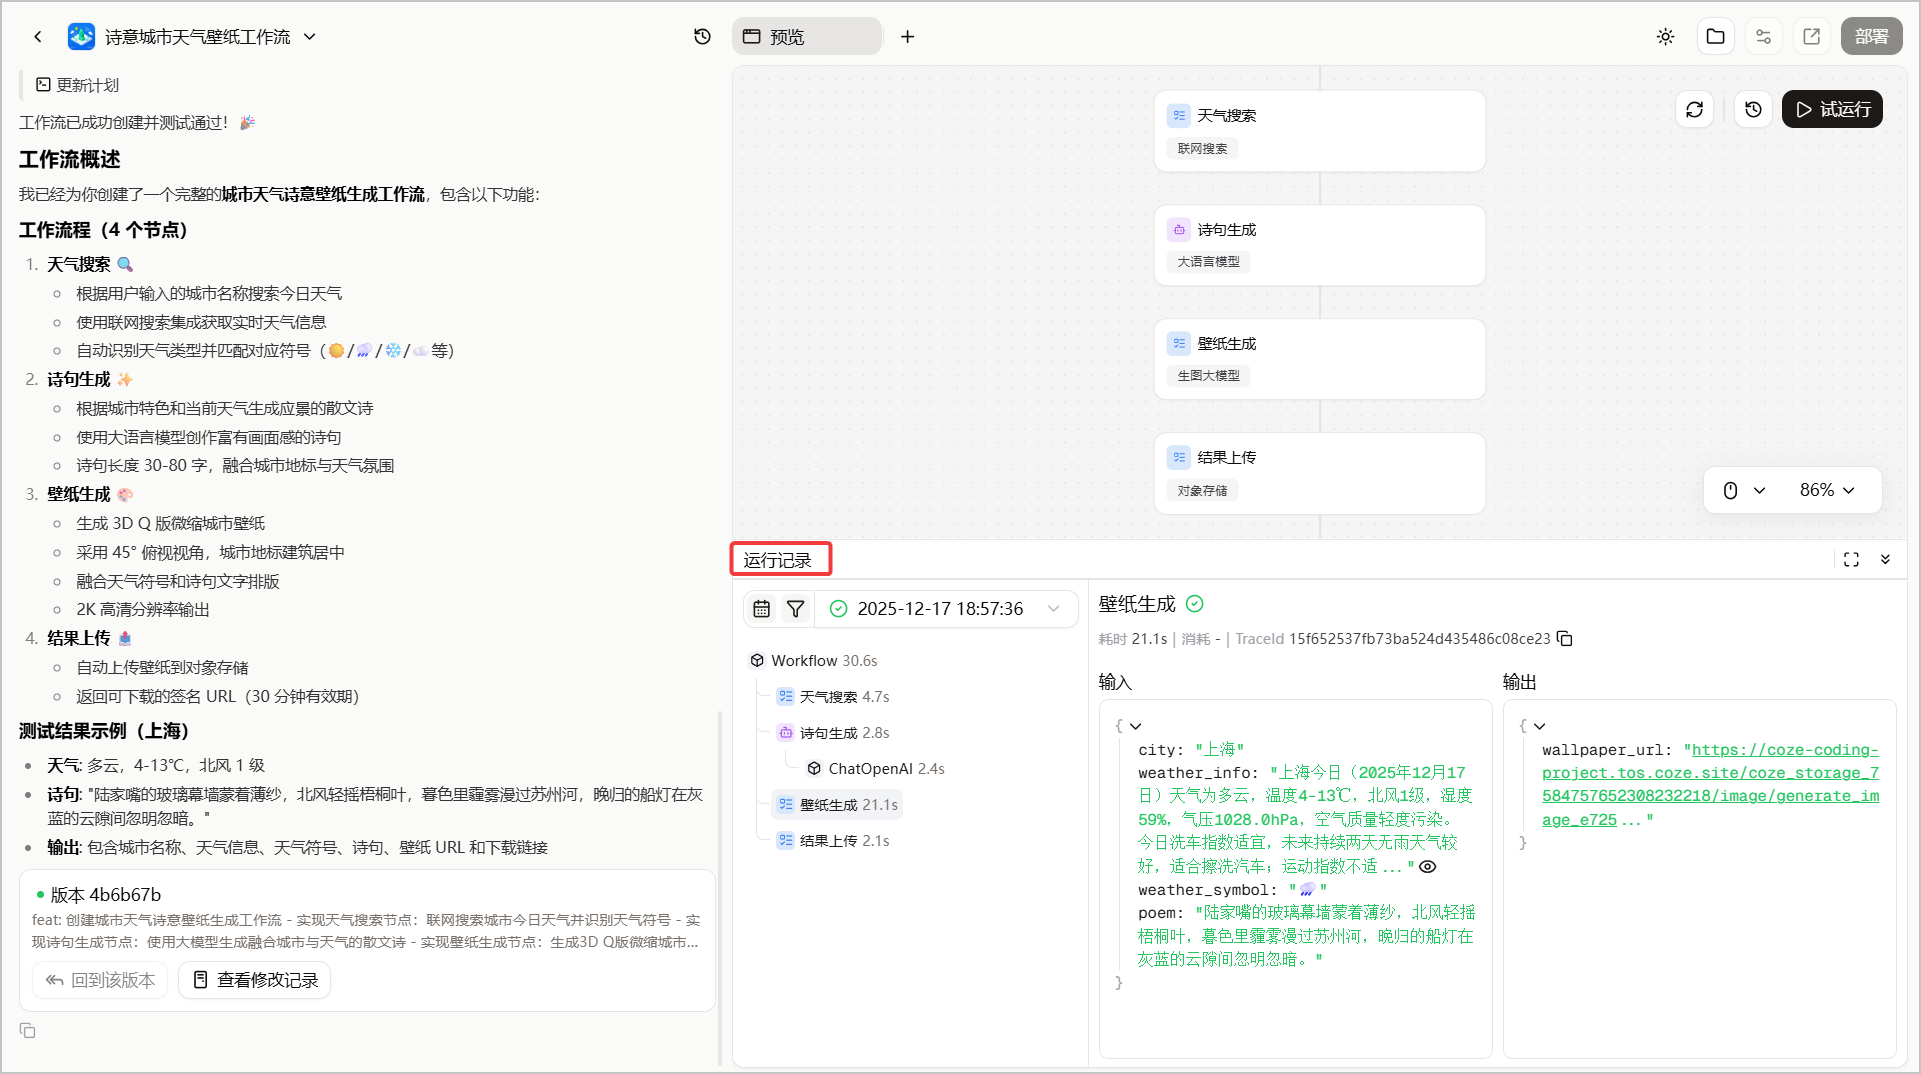Open the project logo icon
The height and width of the screenshot is (1074, 1921).
pyautogui.click(x=81, y=37)
